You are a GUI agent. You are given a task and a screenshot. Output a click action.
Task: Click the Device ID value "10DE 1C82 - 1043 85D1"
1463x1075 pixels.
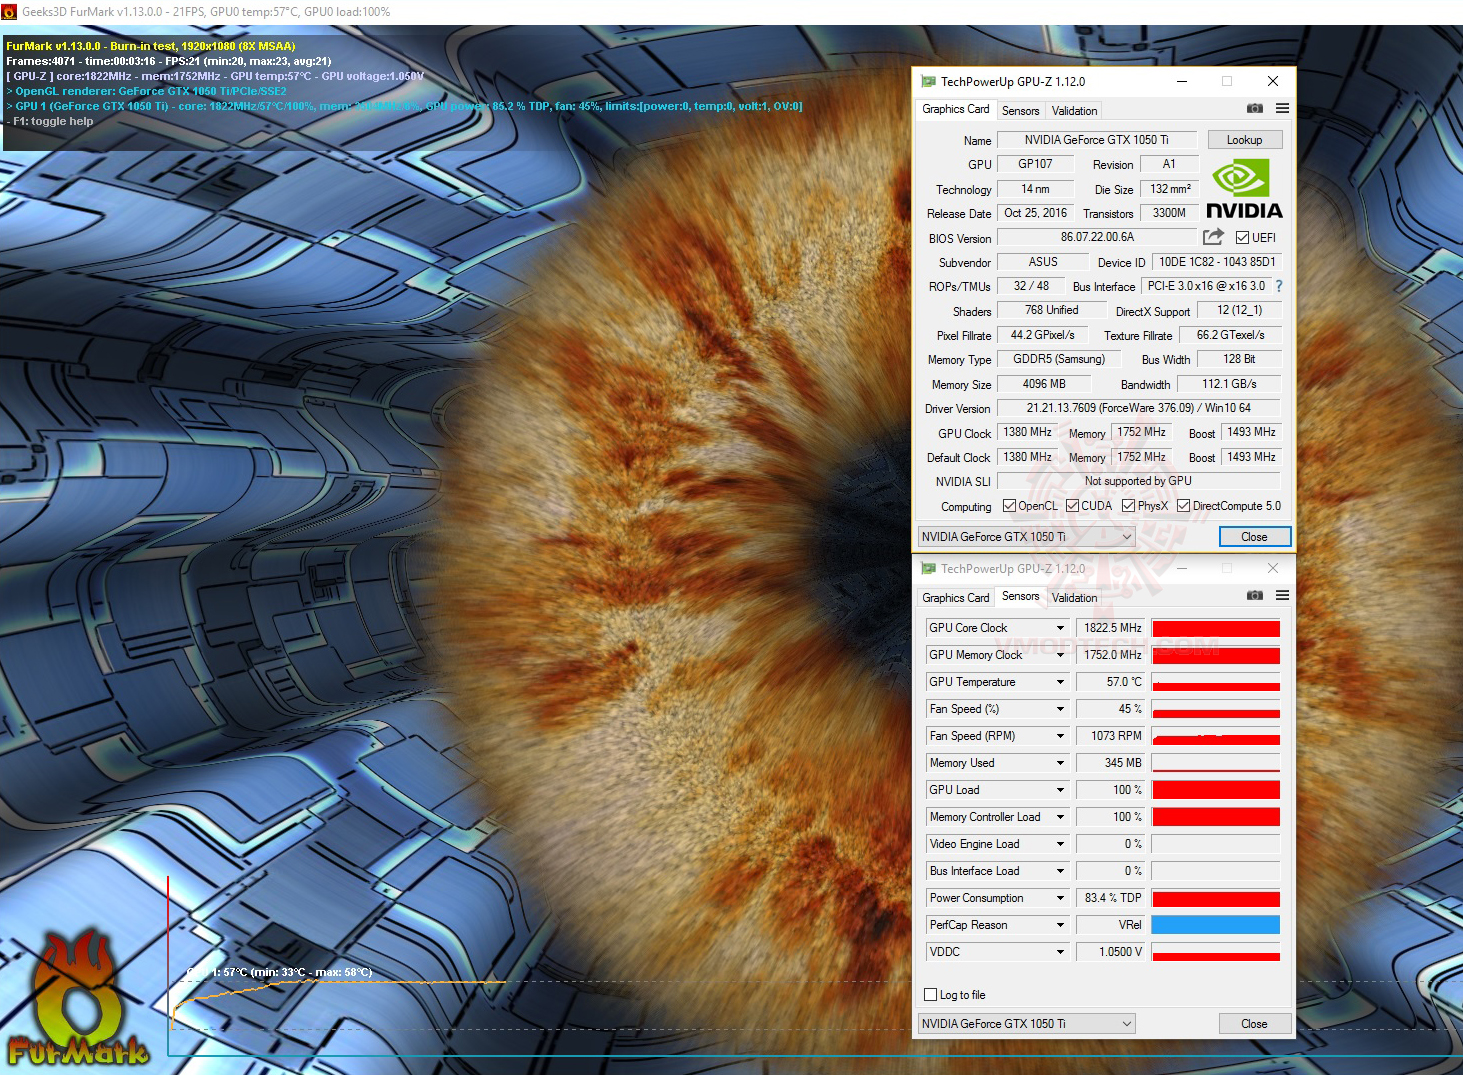tap(1217, 262)
